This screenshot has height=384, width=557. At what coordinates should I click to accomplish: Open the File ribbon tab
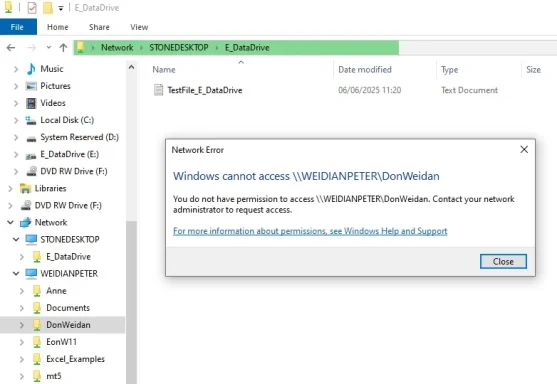tap(18, 27)
